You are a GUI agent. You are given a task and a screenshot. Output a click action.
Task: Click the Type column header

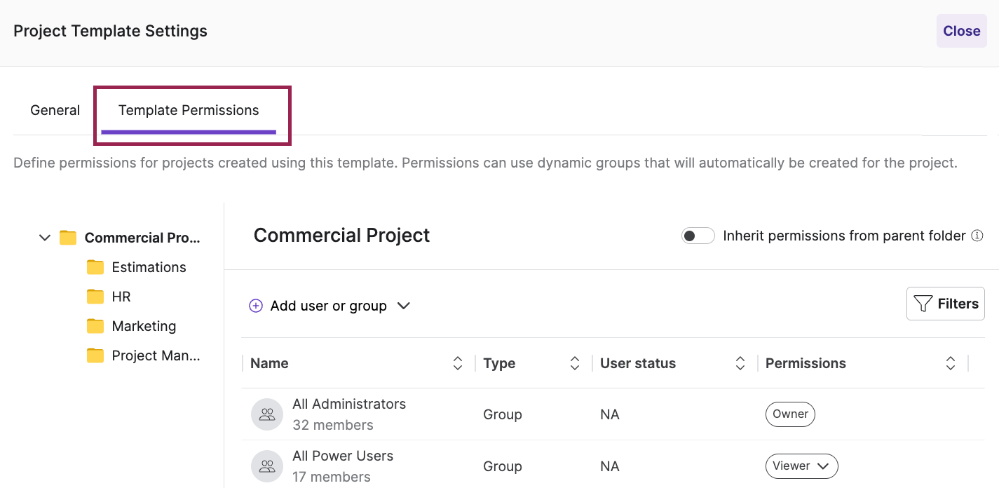pyautogui.click(x=500, y=363)
